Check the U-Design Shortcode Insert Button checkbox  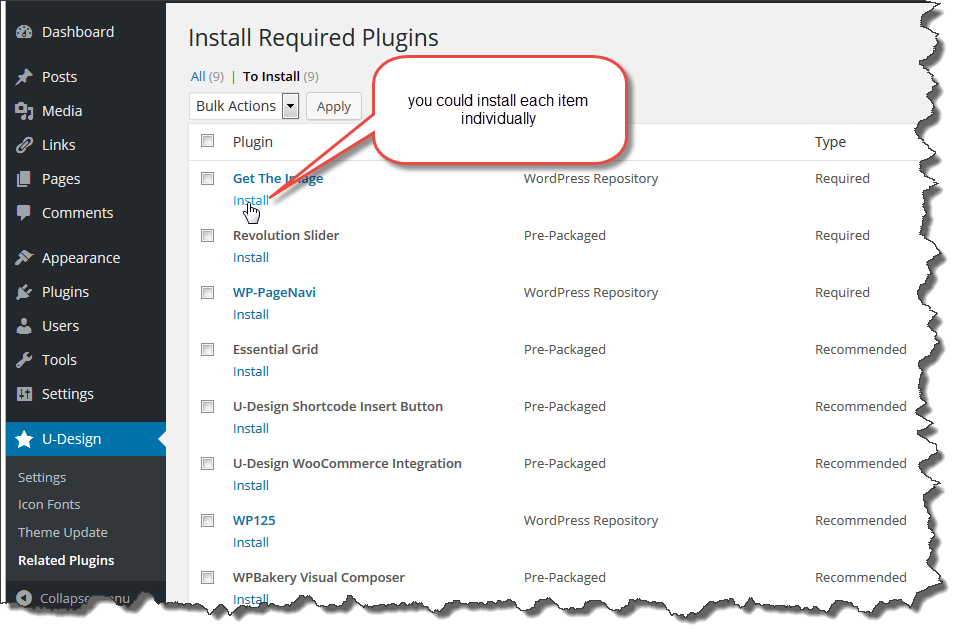tap(208, 406)
